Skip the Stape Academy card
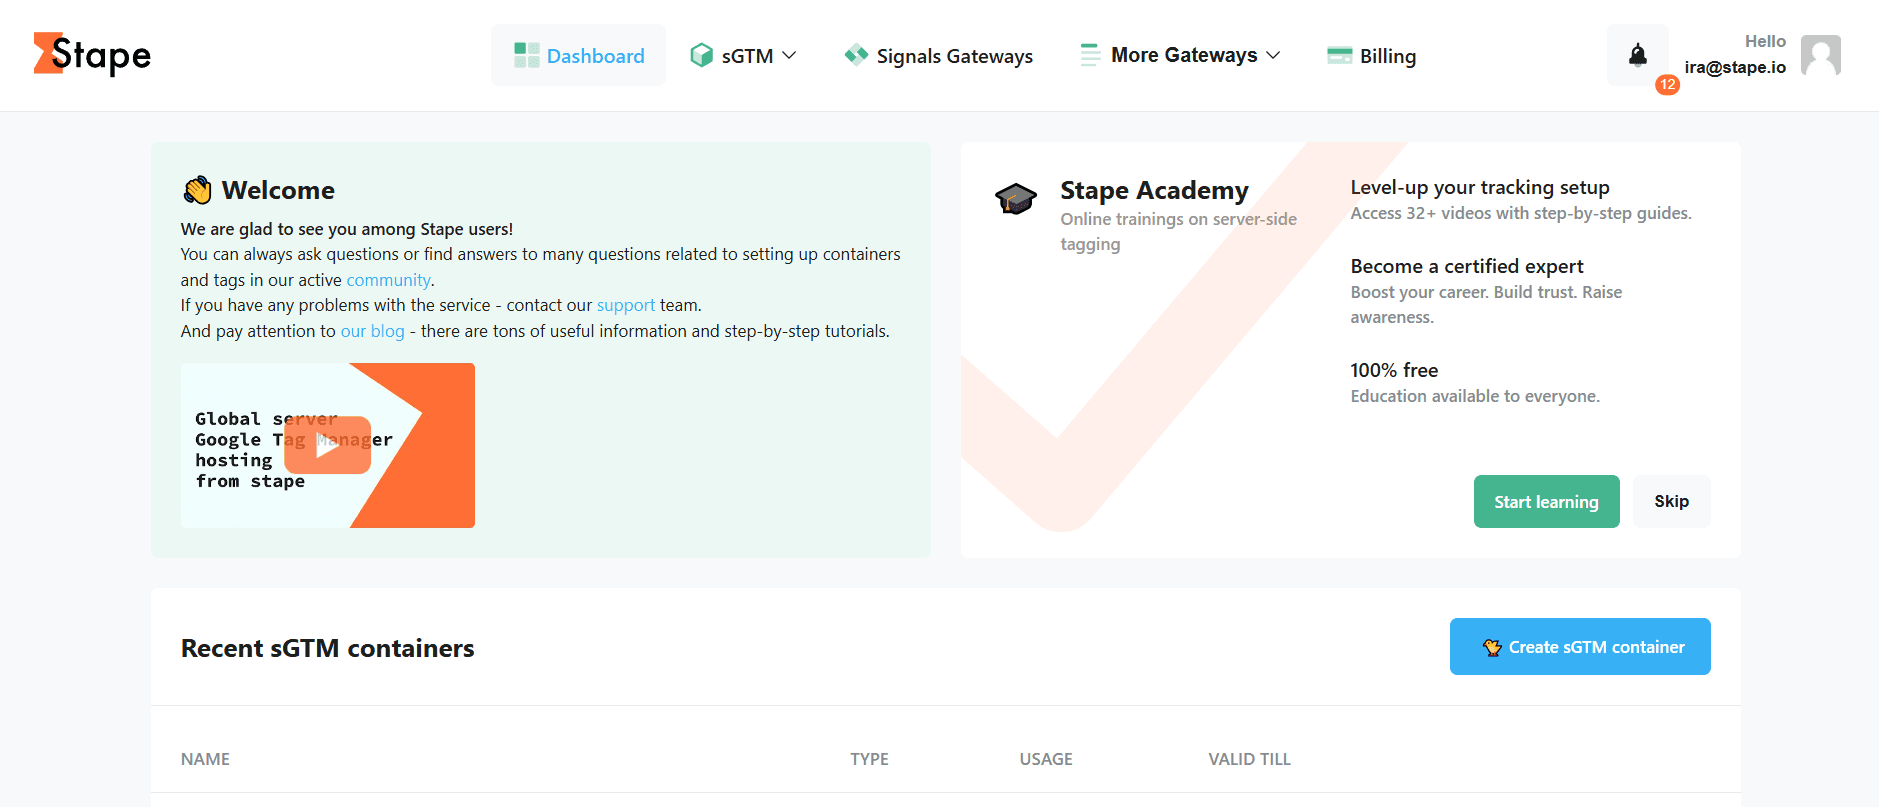This screenshot has height=807, width=1879. pyautogui.click(x=1671, y=501)
